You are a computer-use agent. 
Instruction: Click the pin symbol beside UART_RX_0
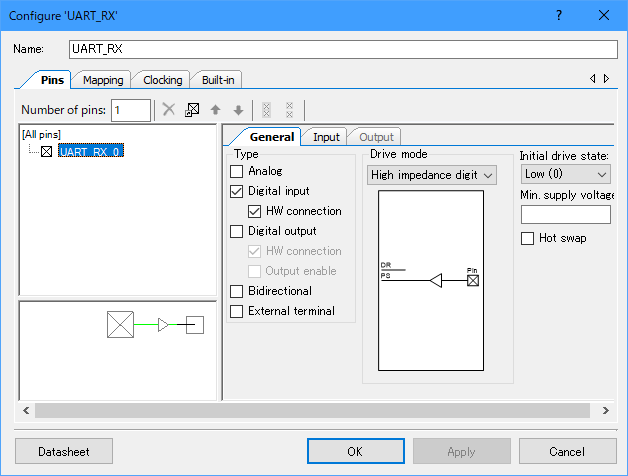pos(46,152)
